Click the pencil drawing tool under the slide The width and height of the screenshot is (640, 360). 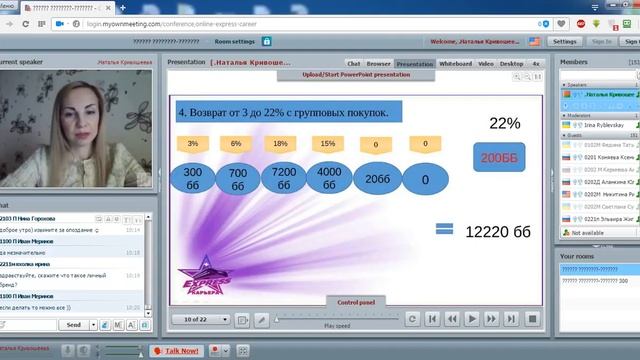click(x=262, y=320)
